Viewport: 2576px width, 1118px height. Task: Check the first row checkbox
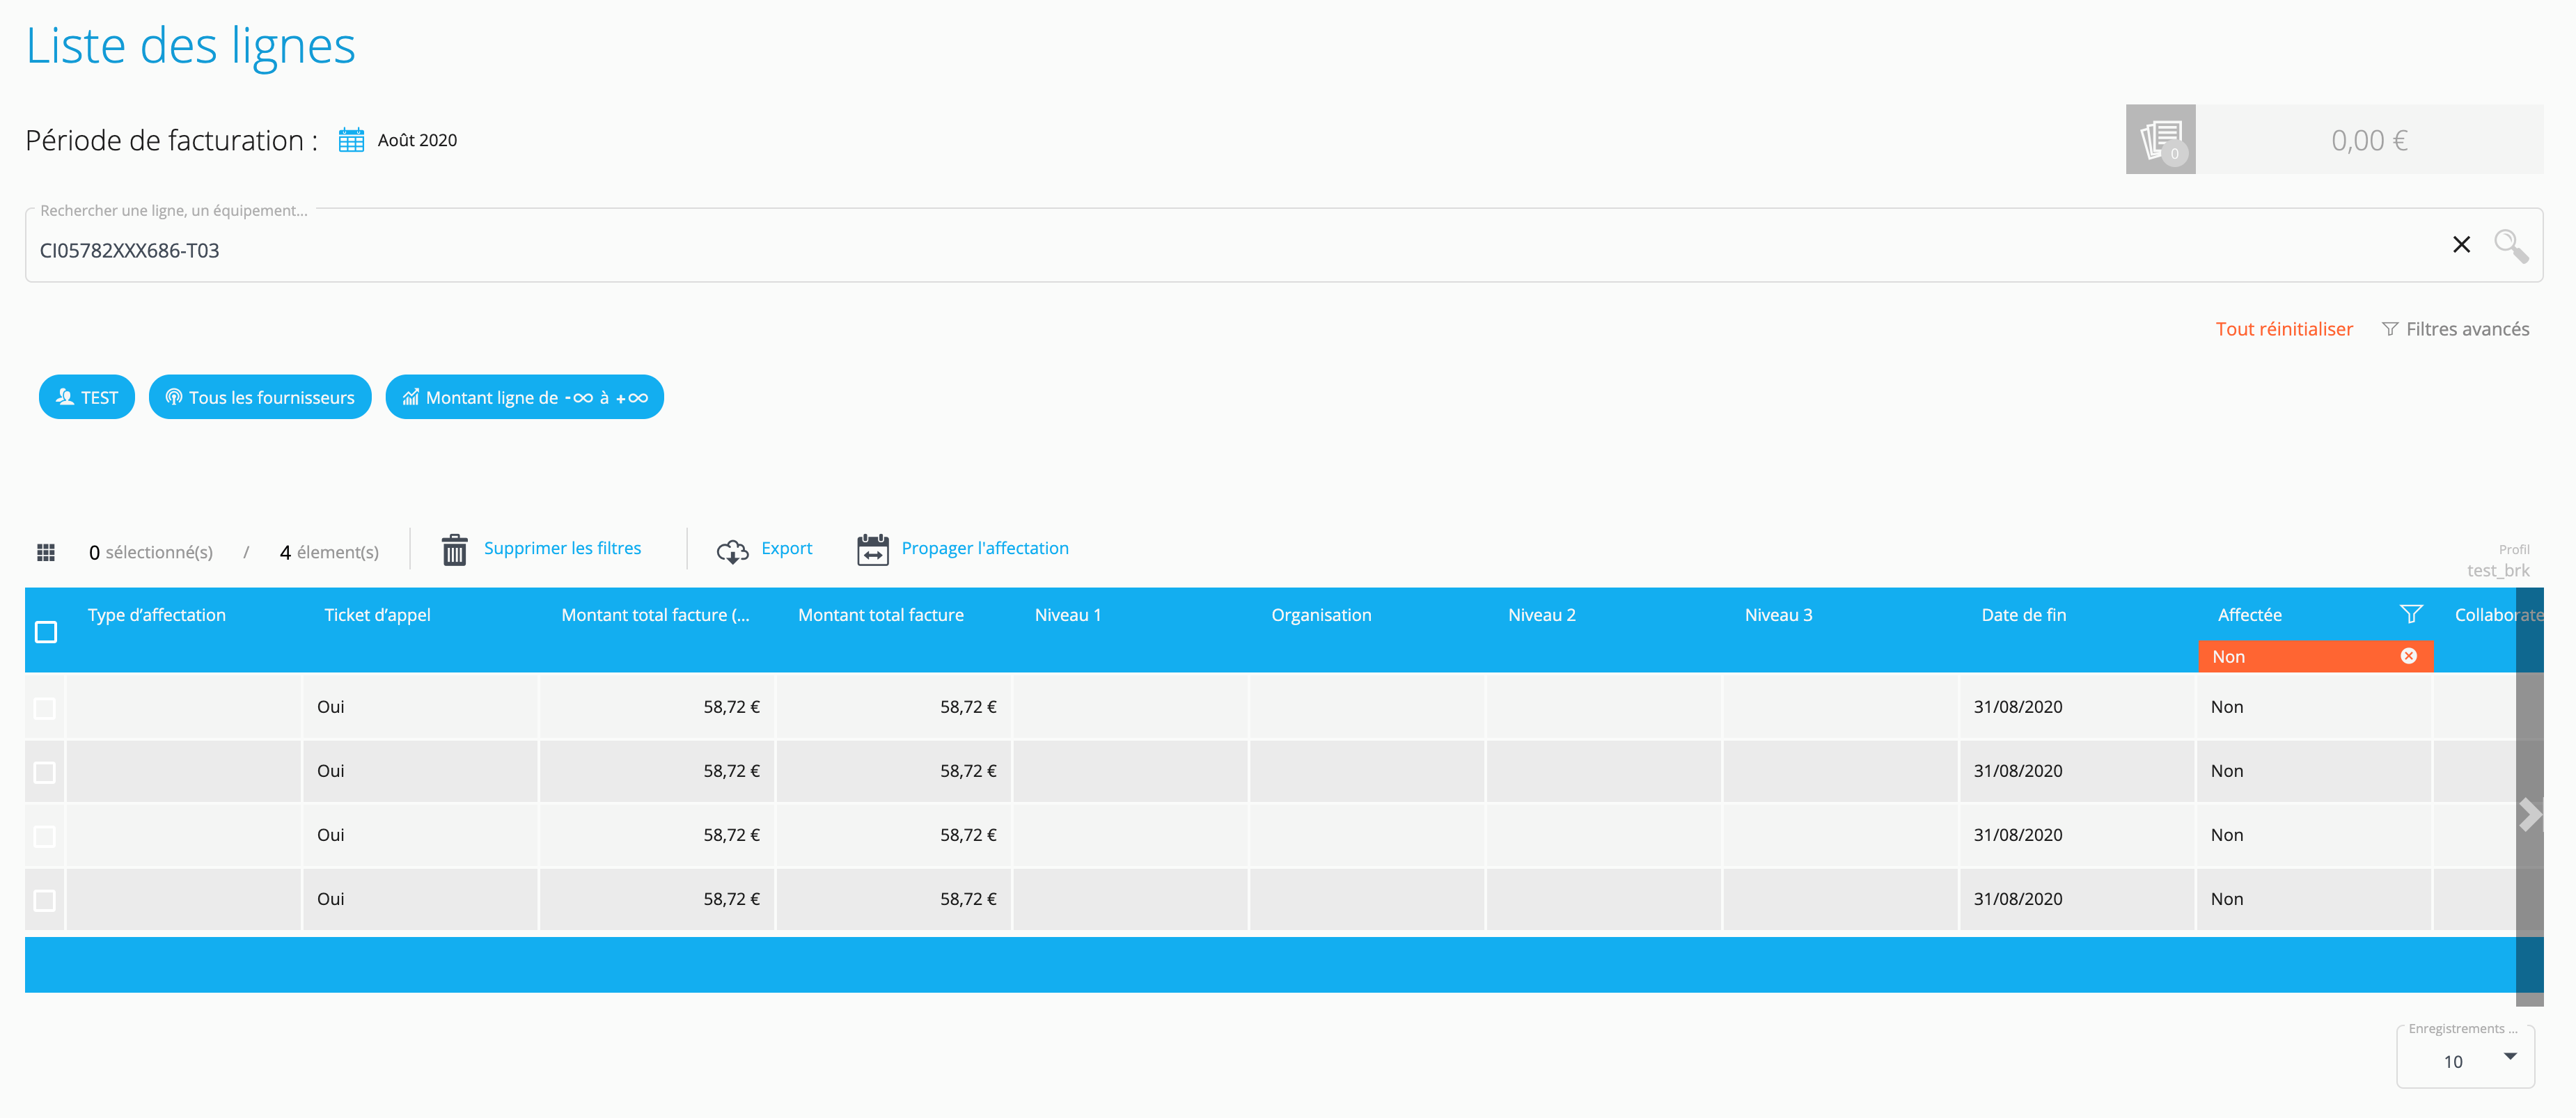pos(45,708)
